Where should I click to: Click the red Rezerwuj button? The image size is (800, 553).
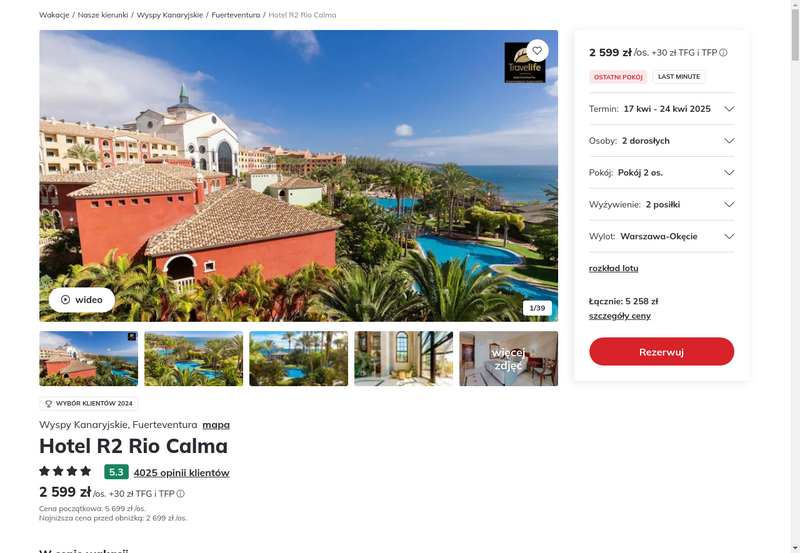[x=661, y=351]
